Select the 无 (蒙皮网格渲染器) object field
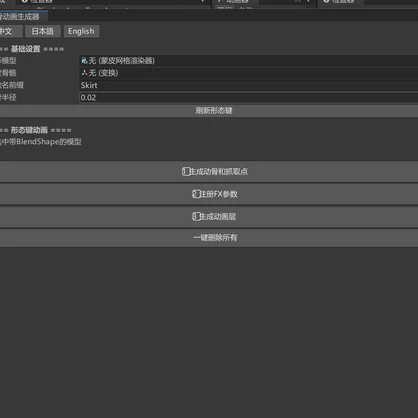Image resolution: width=418 pixels, height=418 pixels. coord(249,61)
